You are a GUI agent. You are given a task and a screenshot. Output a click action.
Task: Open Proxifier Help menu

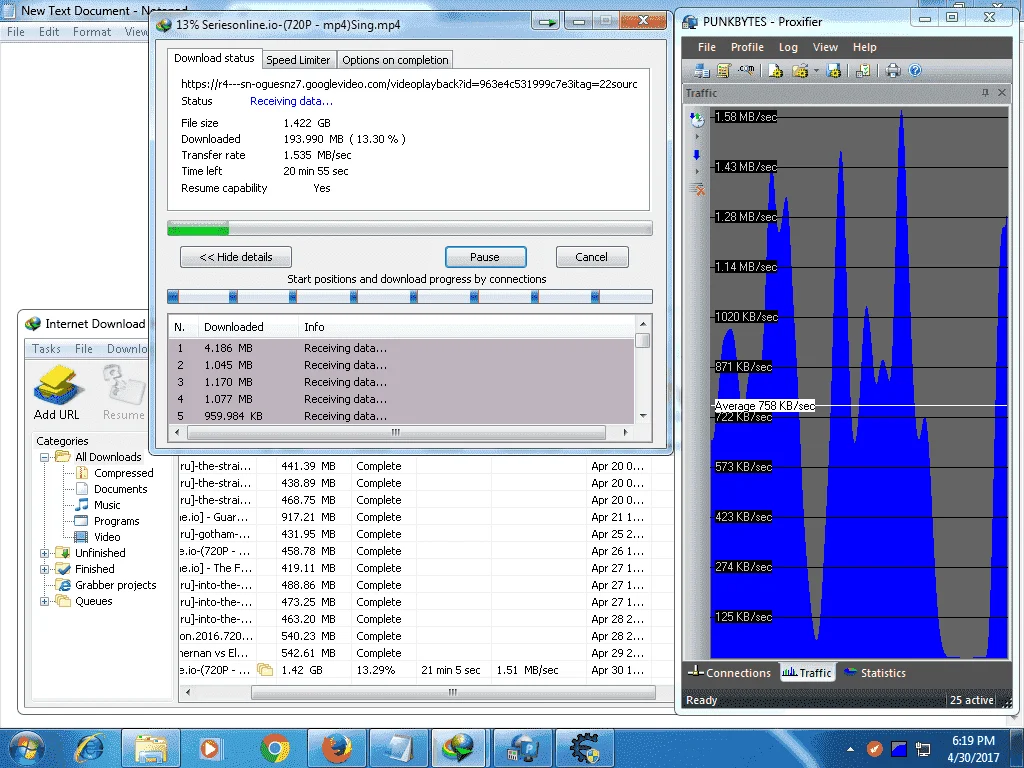point(864,47)
